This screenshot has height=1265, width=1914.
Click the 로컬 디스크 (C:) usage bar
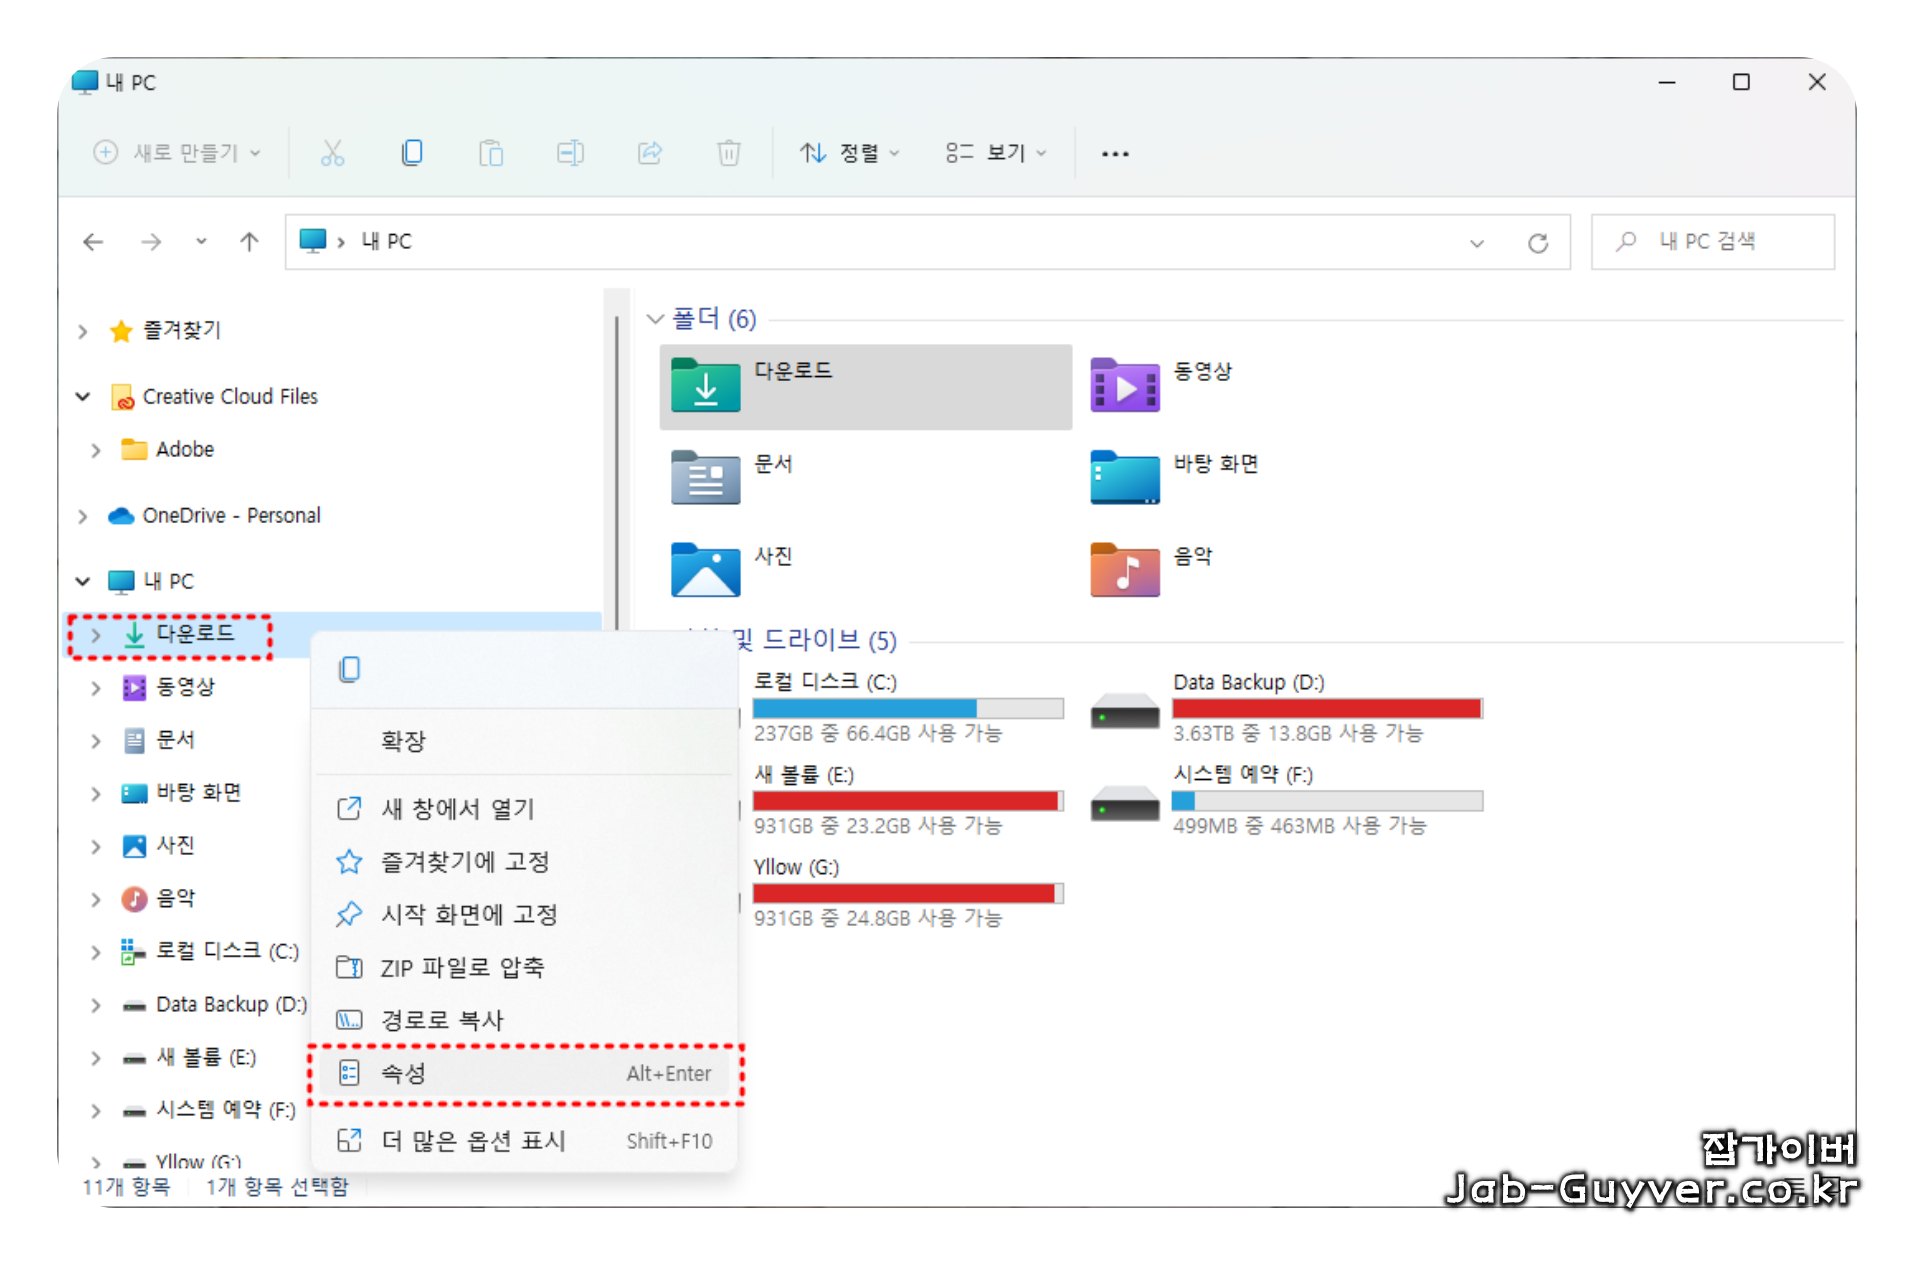click(908, 708)
